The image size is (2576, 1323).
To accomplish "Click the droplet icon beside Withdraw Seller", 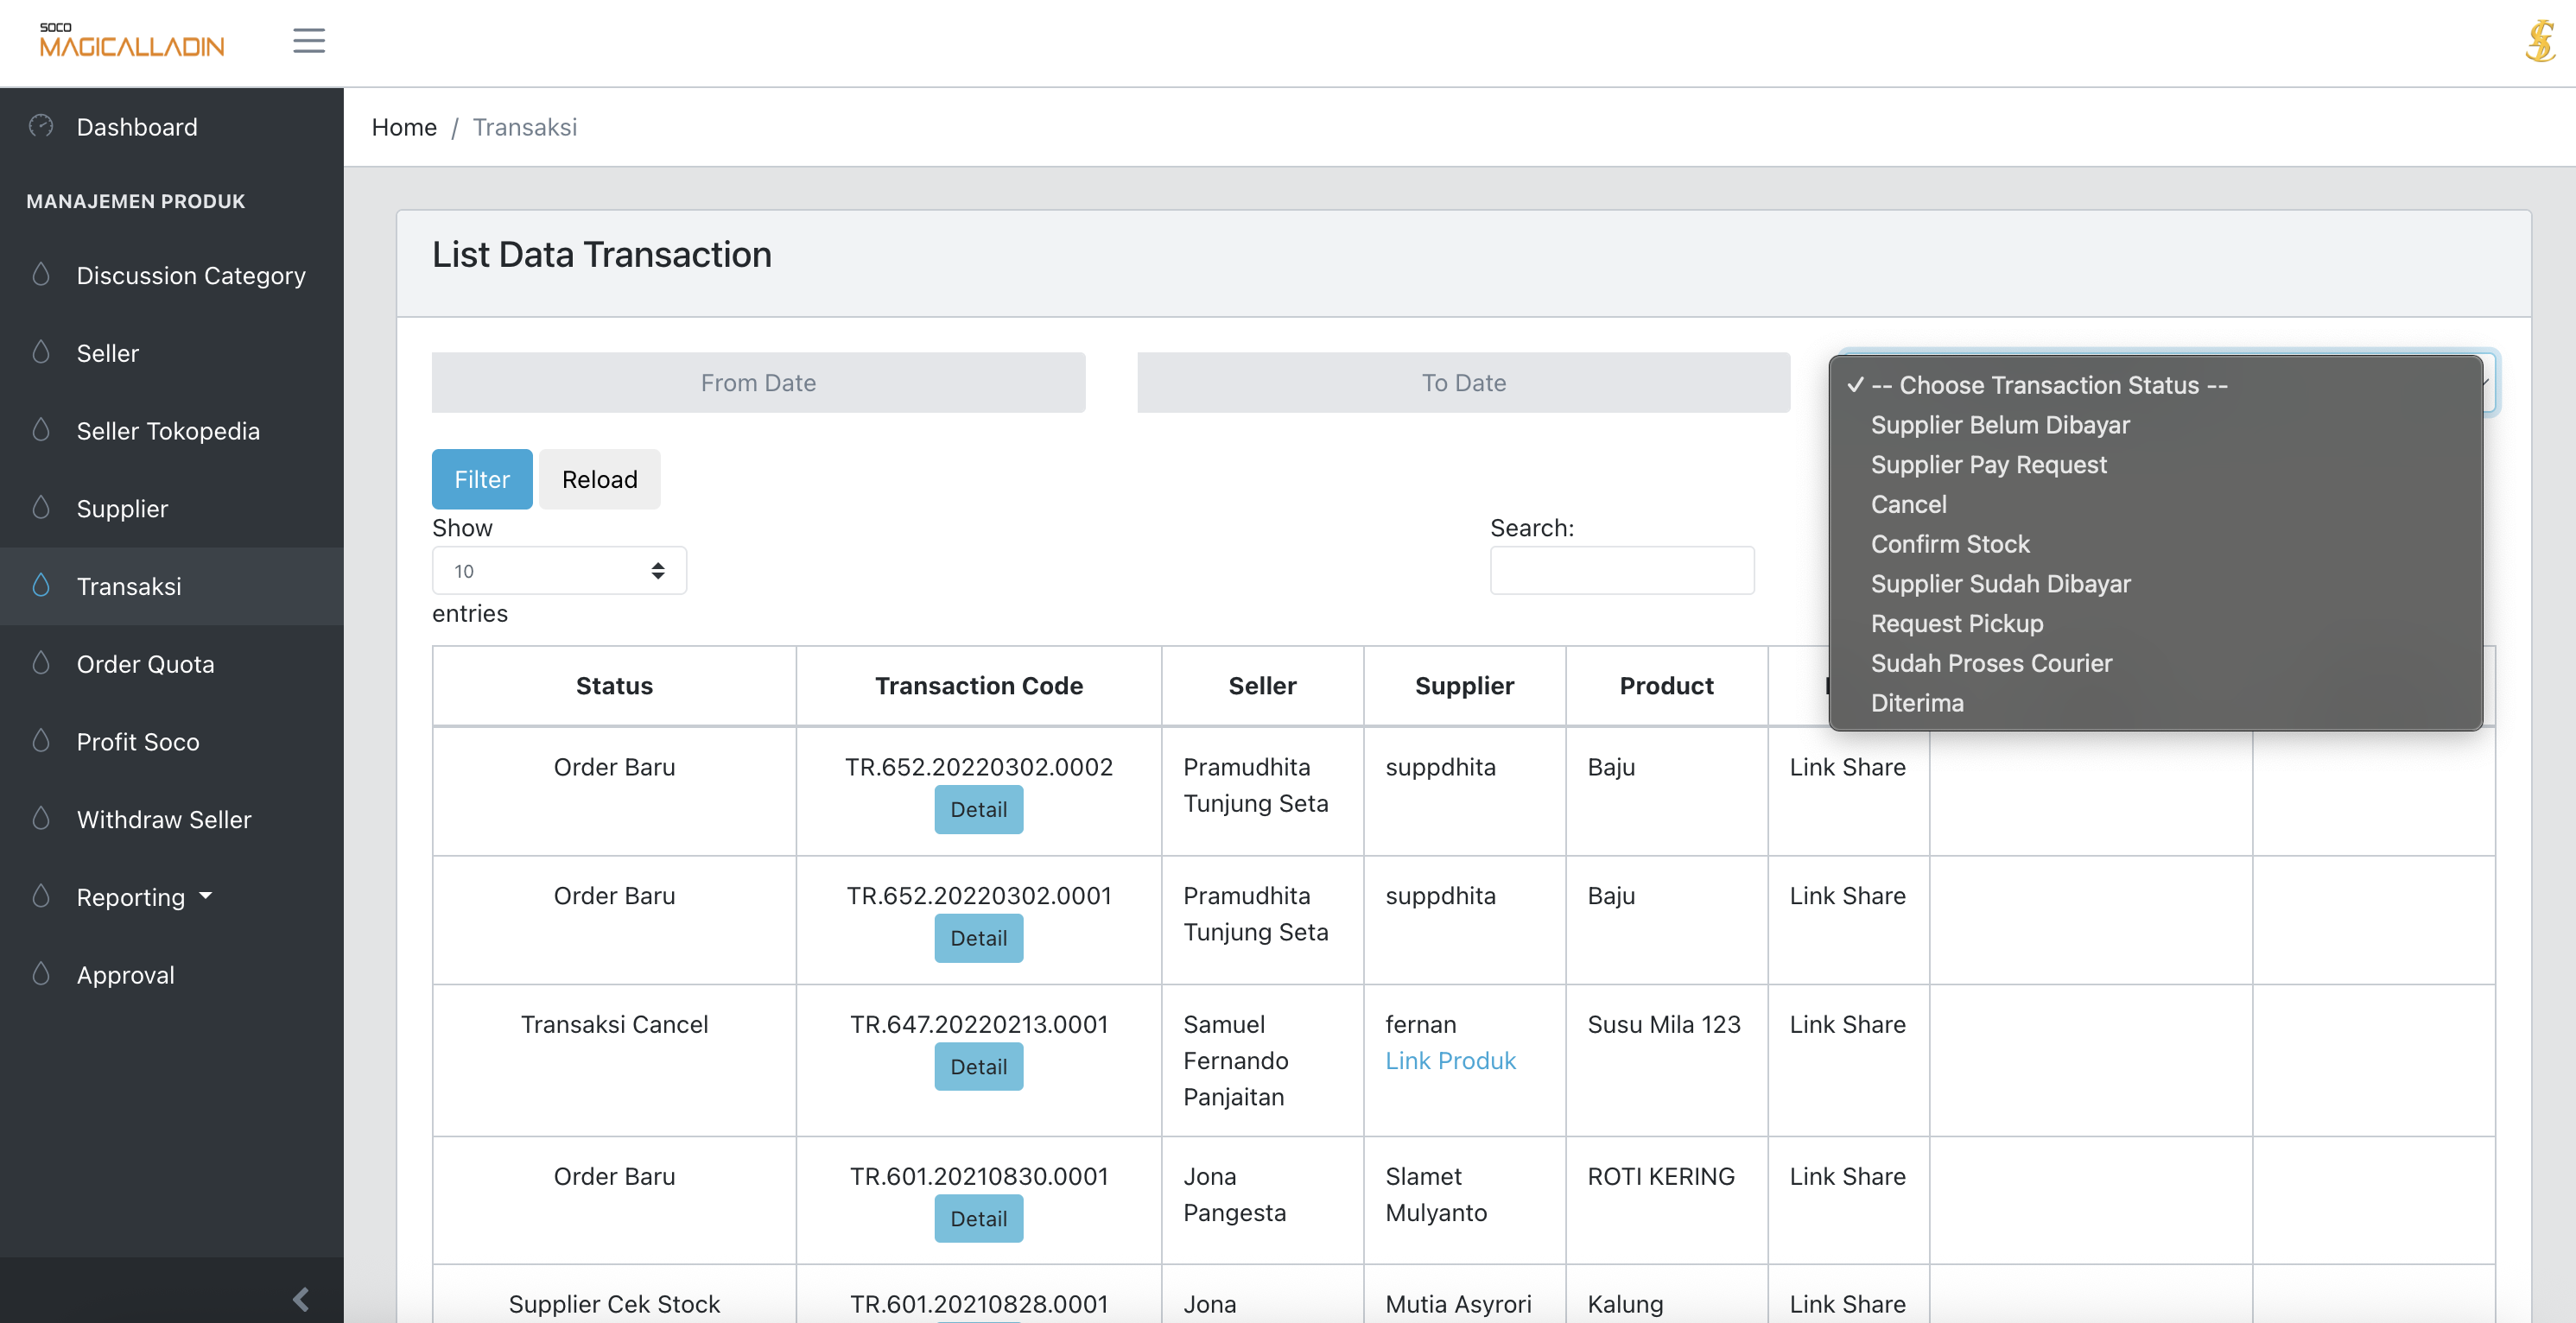I will pos(41,819).
